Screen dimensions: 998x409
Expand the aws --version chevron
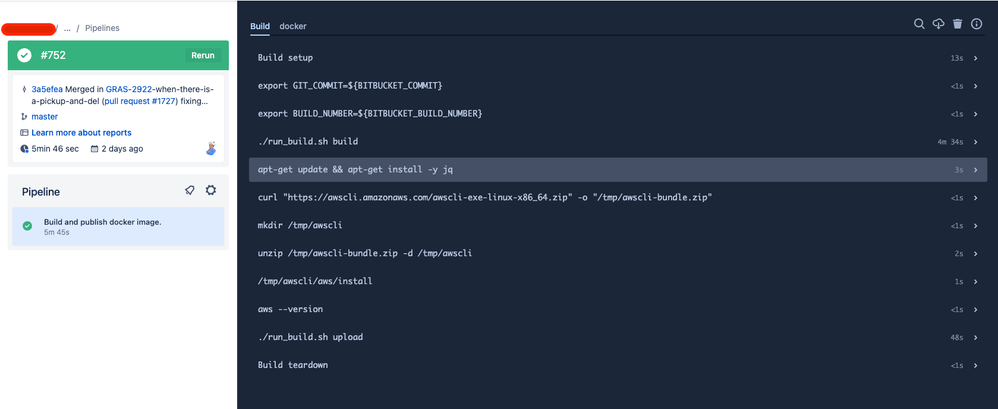(x=975, y=310)
